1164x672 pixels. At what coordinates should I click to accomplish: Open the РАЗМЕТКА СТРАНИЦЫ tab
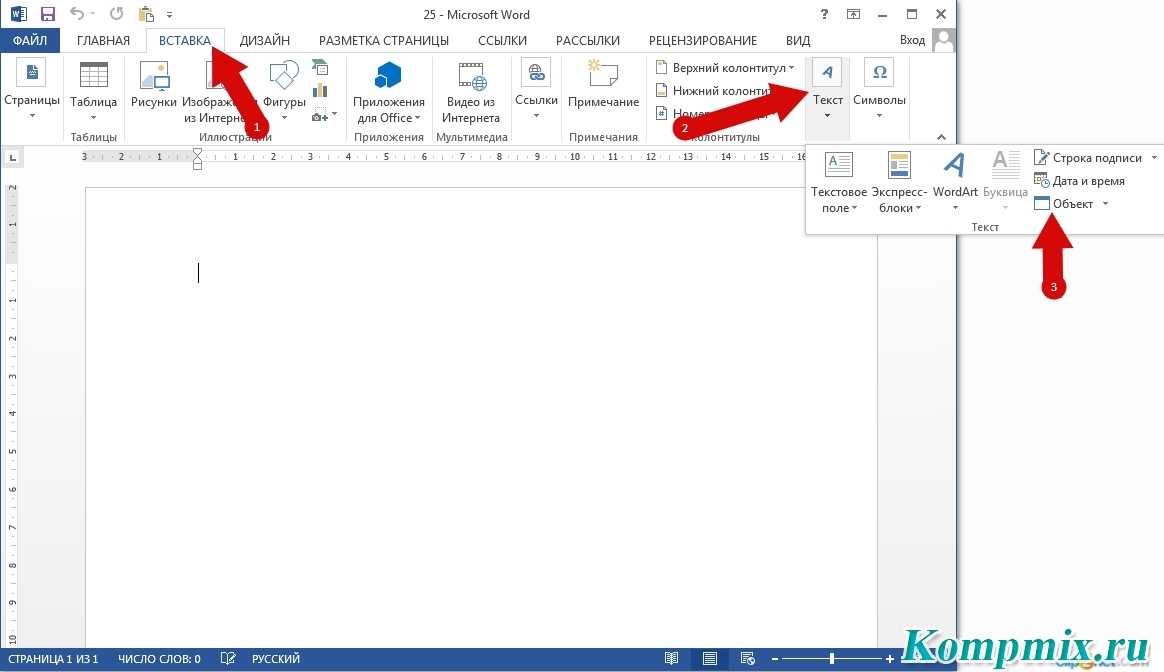pyautogui.click(x=384, y=40)
